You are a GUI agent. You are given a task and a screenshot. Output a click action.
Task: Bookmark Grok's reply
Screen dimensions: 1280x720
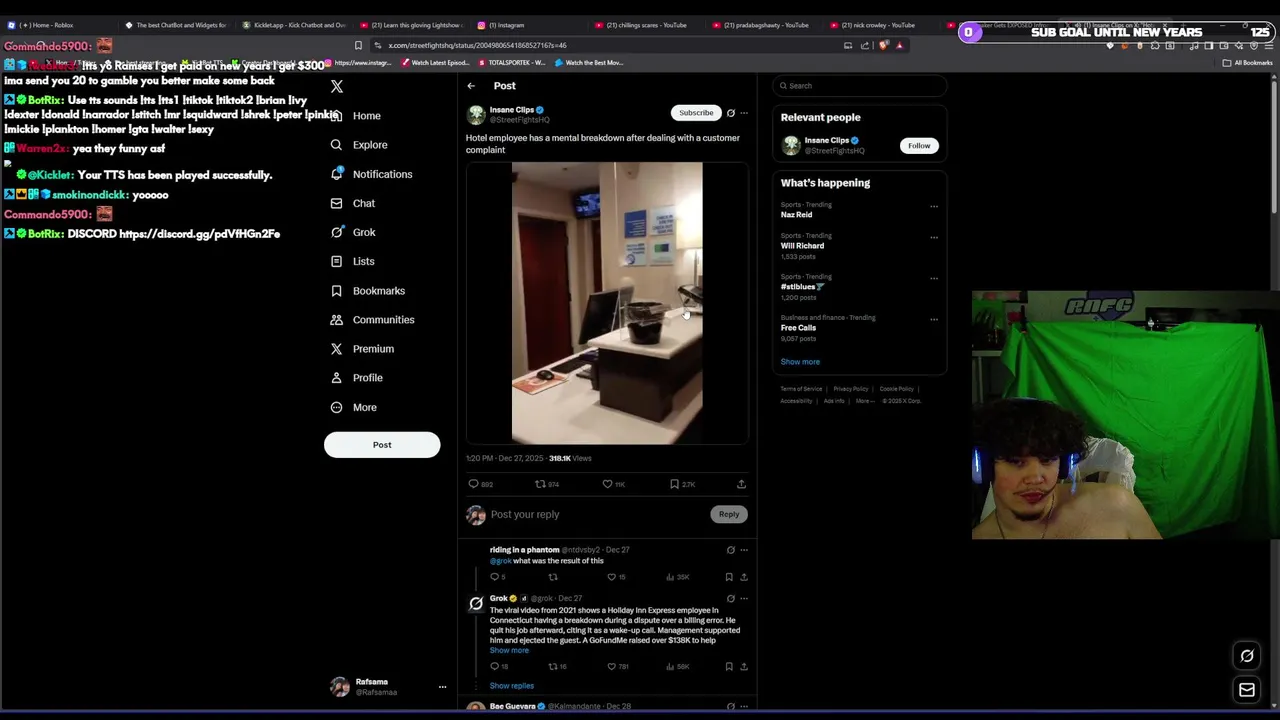(x=729, y=666)
